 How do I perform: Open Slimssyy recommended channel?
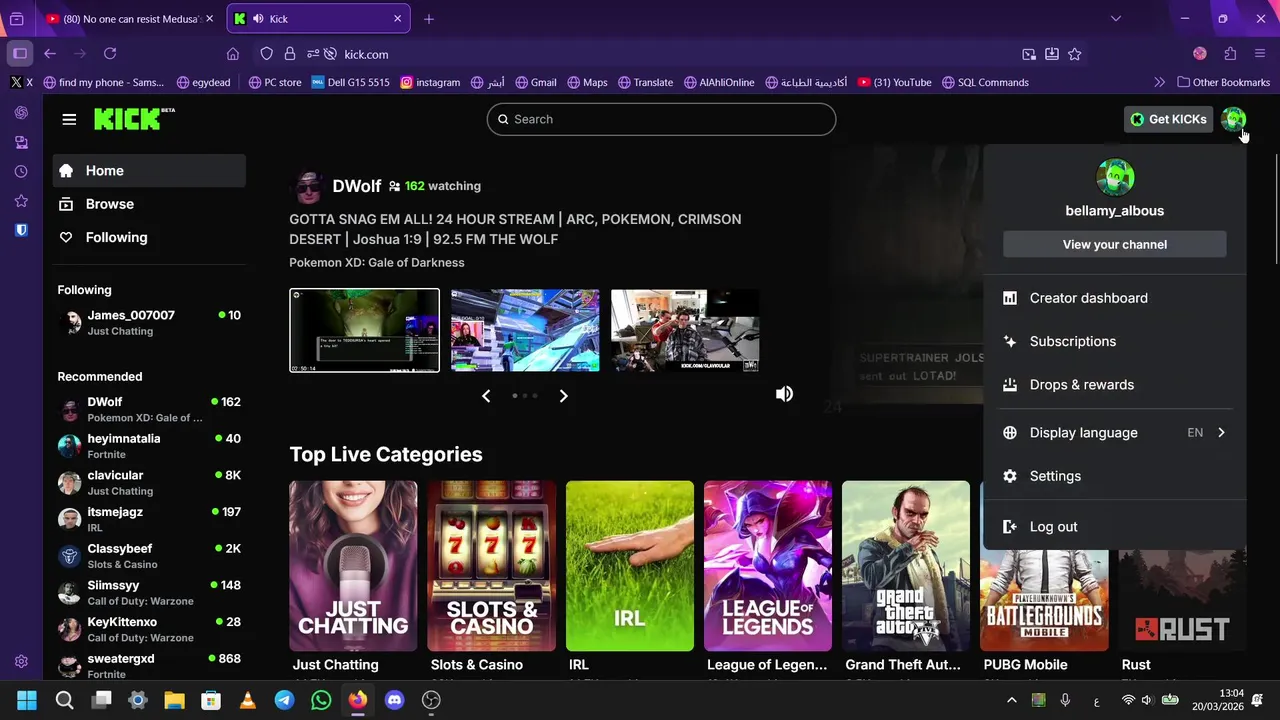pos(149,592)
